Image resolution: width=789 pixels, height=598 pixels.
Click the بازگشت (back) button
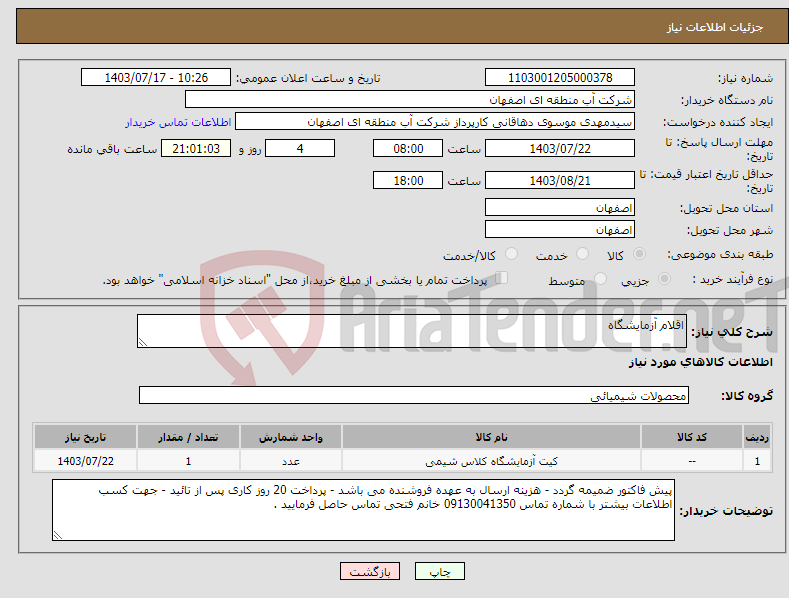[370, 571]
